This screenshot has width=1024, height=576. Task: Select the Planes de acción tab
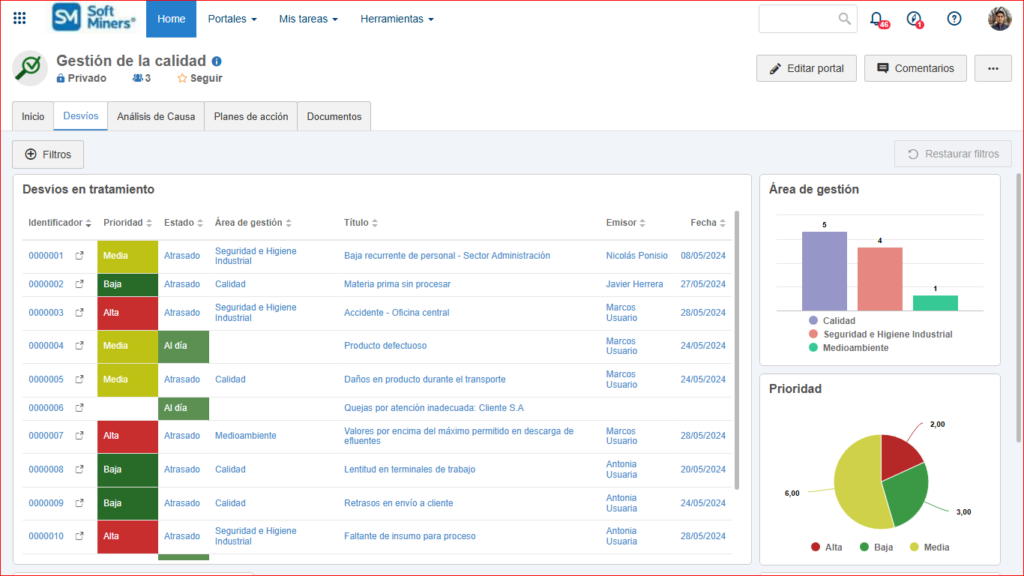pos(251,116)
